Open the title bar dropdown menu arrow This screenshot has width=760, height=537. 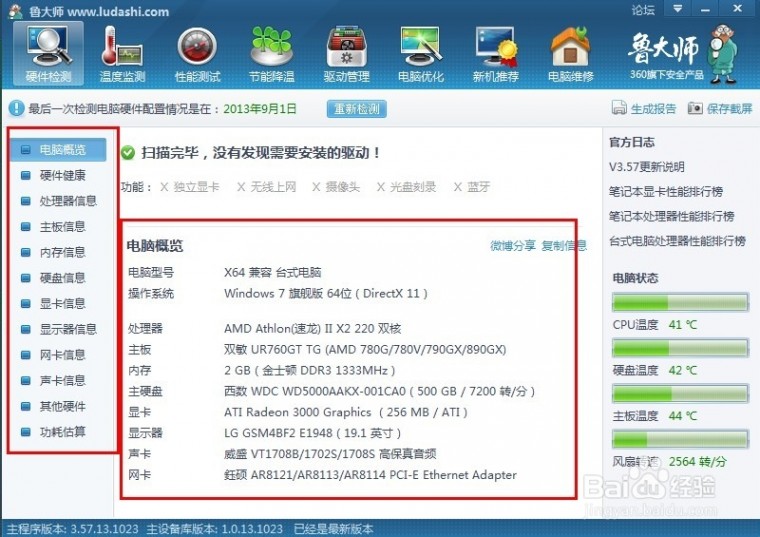tap(678, 9)
